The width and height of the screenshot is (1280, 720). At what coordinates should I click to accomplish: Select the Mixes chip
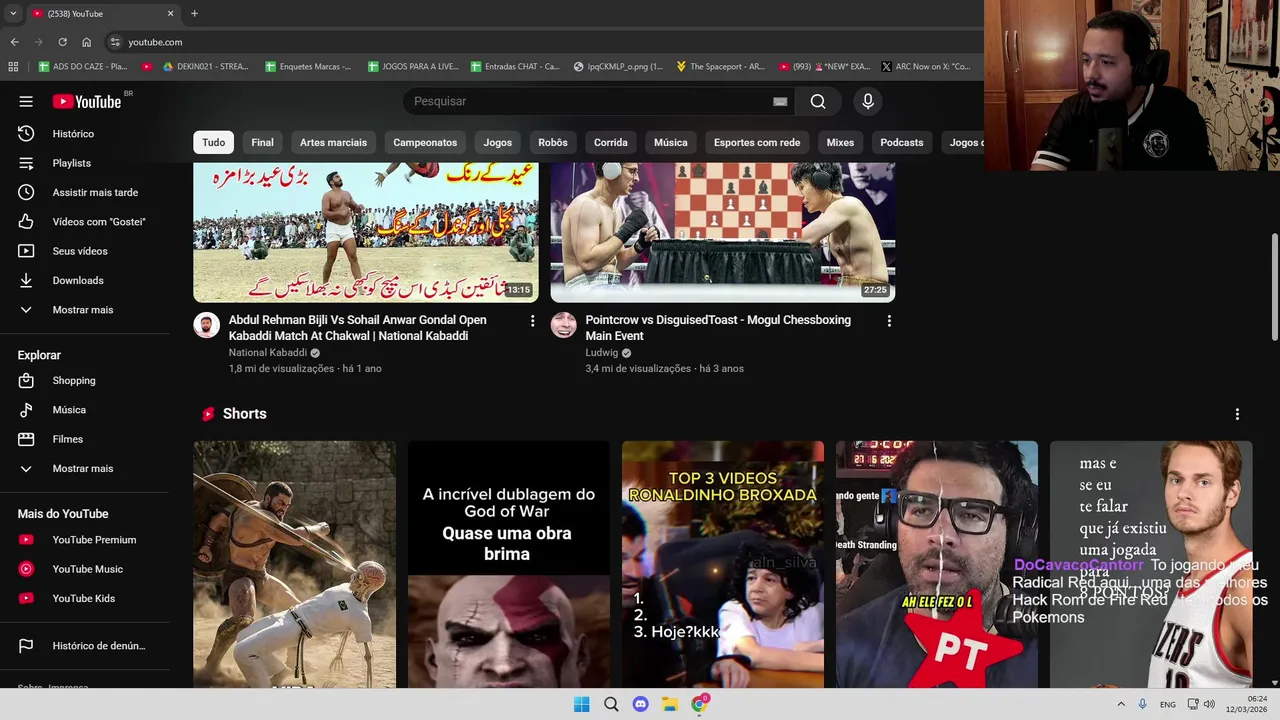[840, 142]
